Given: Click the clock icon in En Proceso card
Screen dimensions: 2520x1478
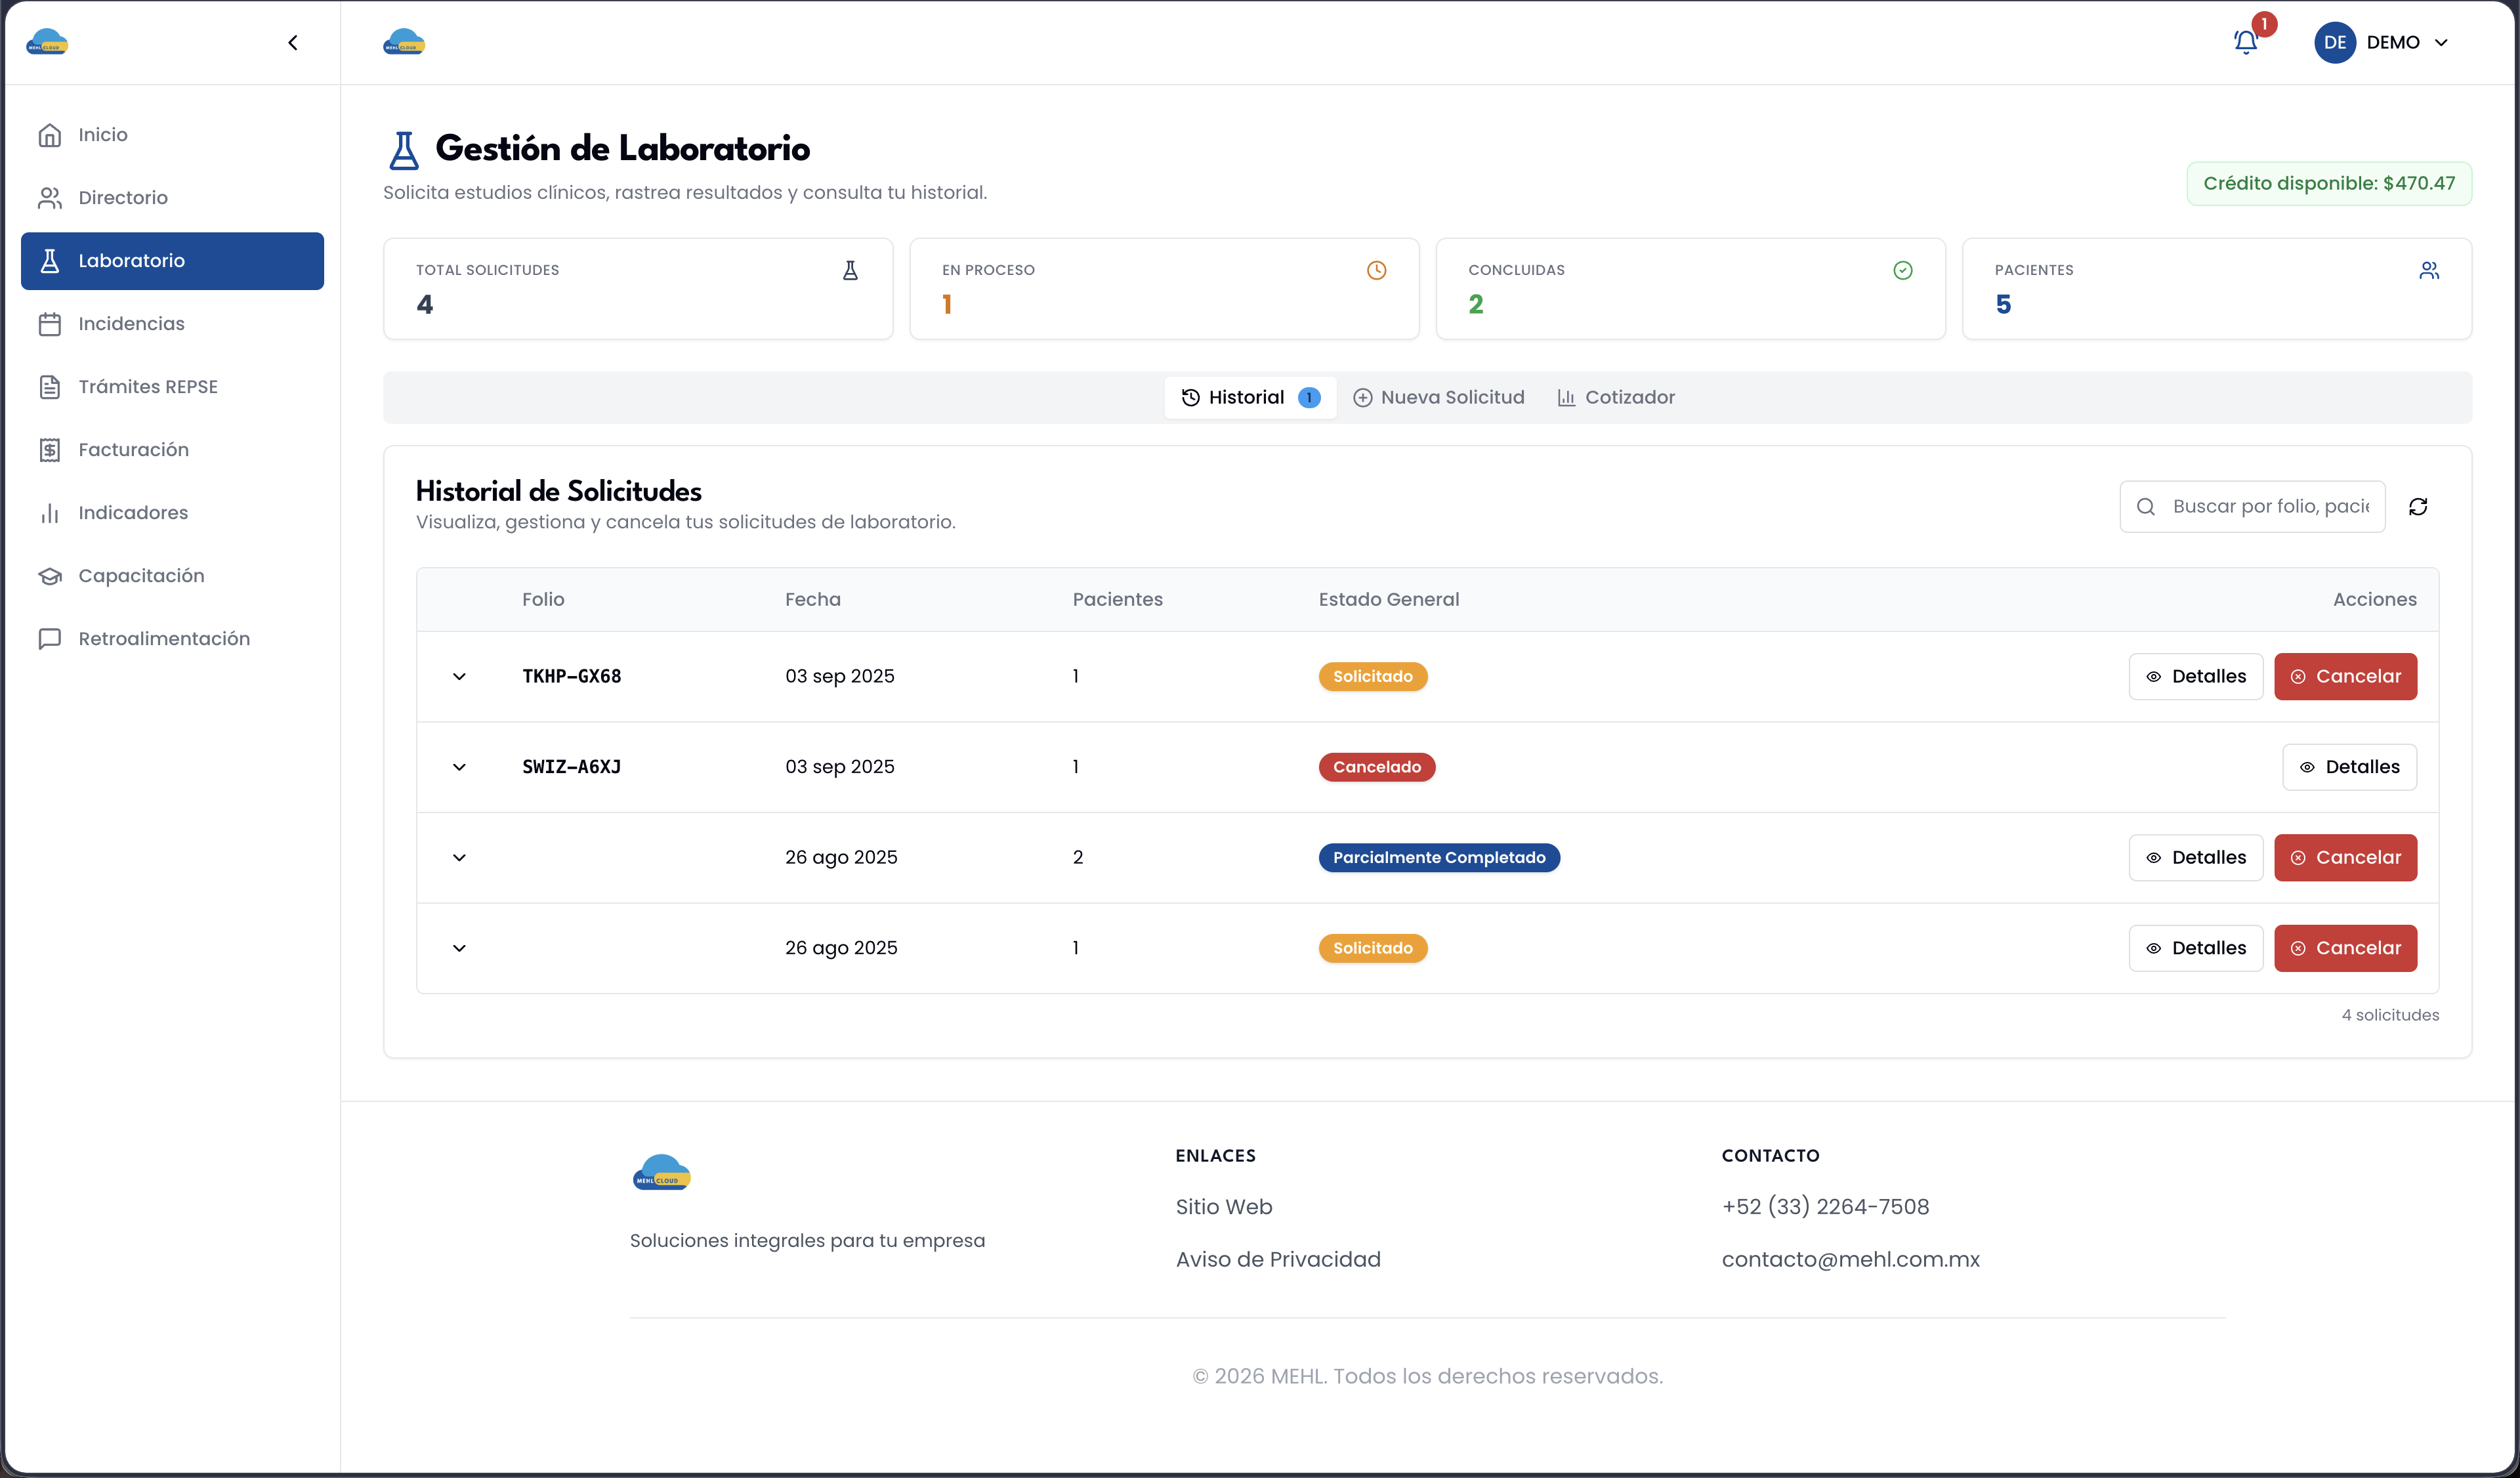Looking at the screenshot, I should (x=1376, y=270).
